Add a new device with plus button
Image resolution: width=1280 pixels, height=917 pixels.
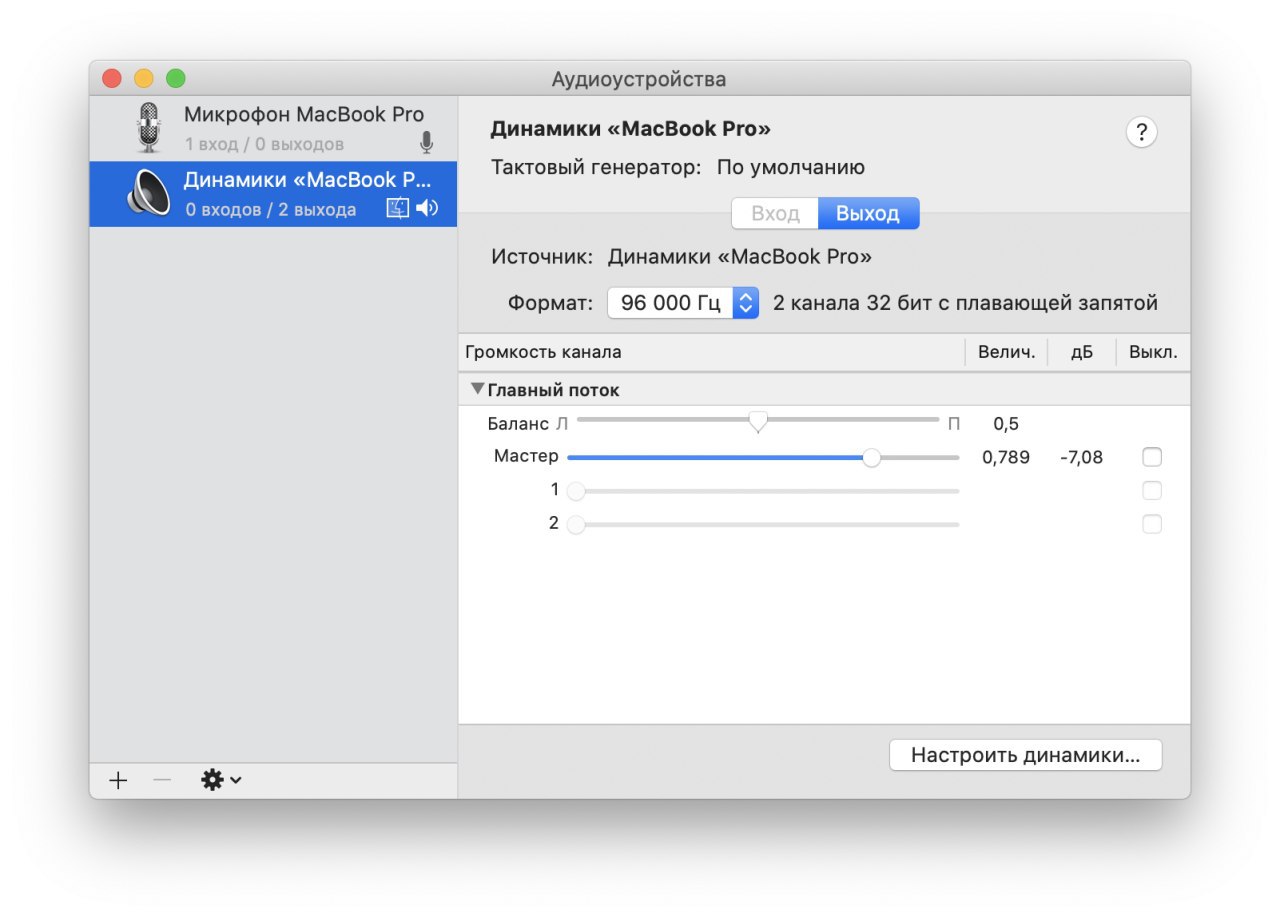click(118, 781)
